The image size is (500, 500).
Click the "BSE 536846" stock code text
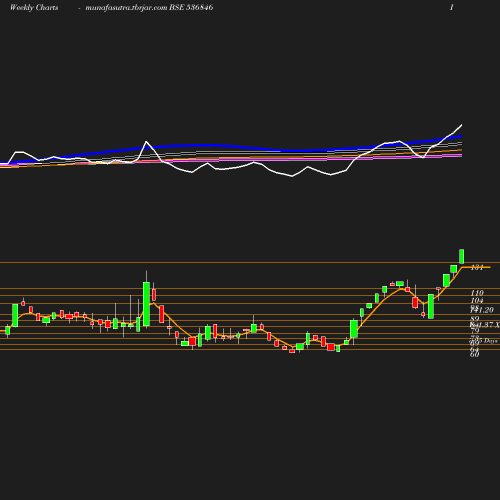(x=191, y=7)
